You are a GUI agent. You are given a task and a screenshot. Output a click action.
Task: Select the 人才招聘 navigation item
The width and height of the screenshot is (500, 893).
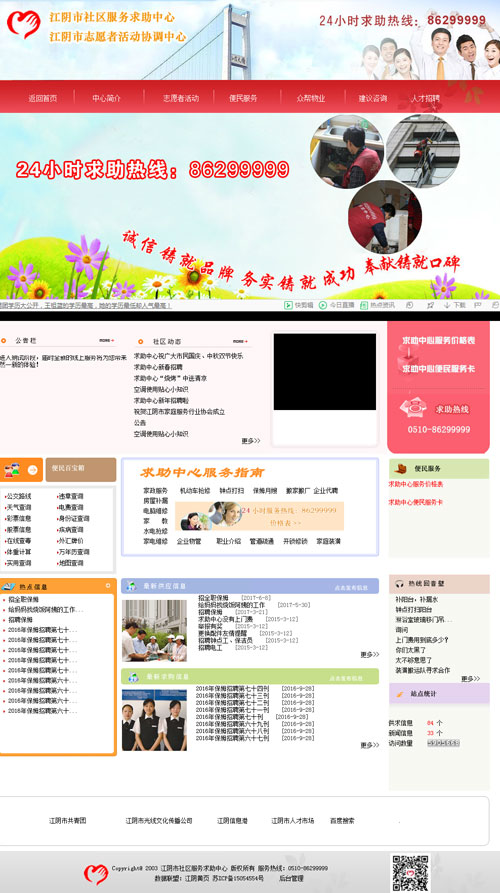click(x=425, y=98)
